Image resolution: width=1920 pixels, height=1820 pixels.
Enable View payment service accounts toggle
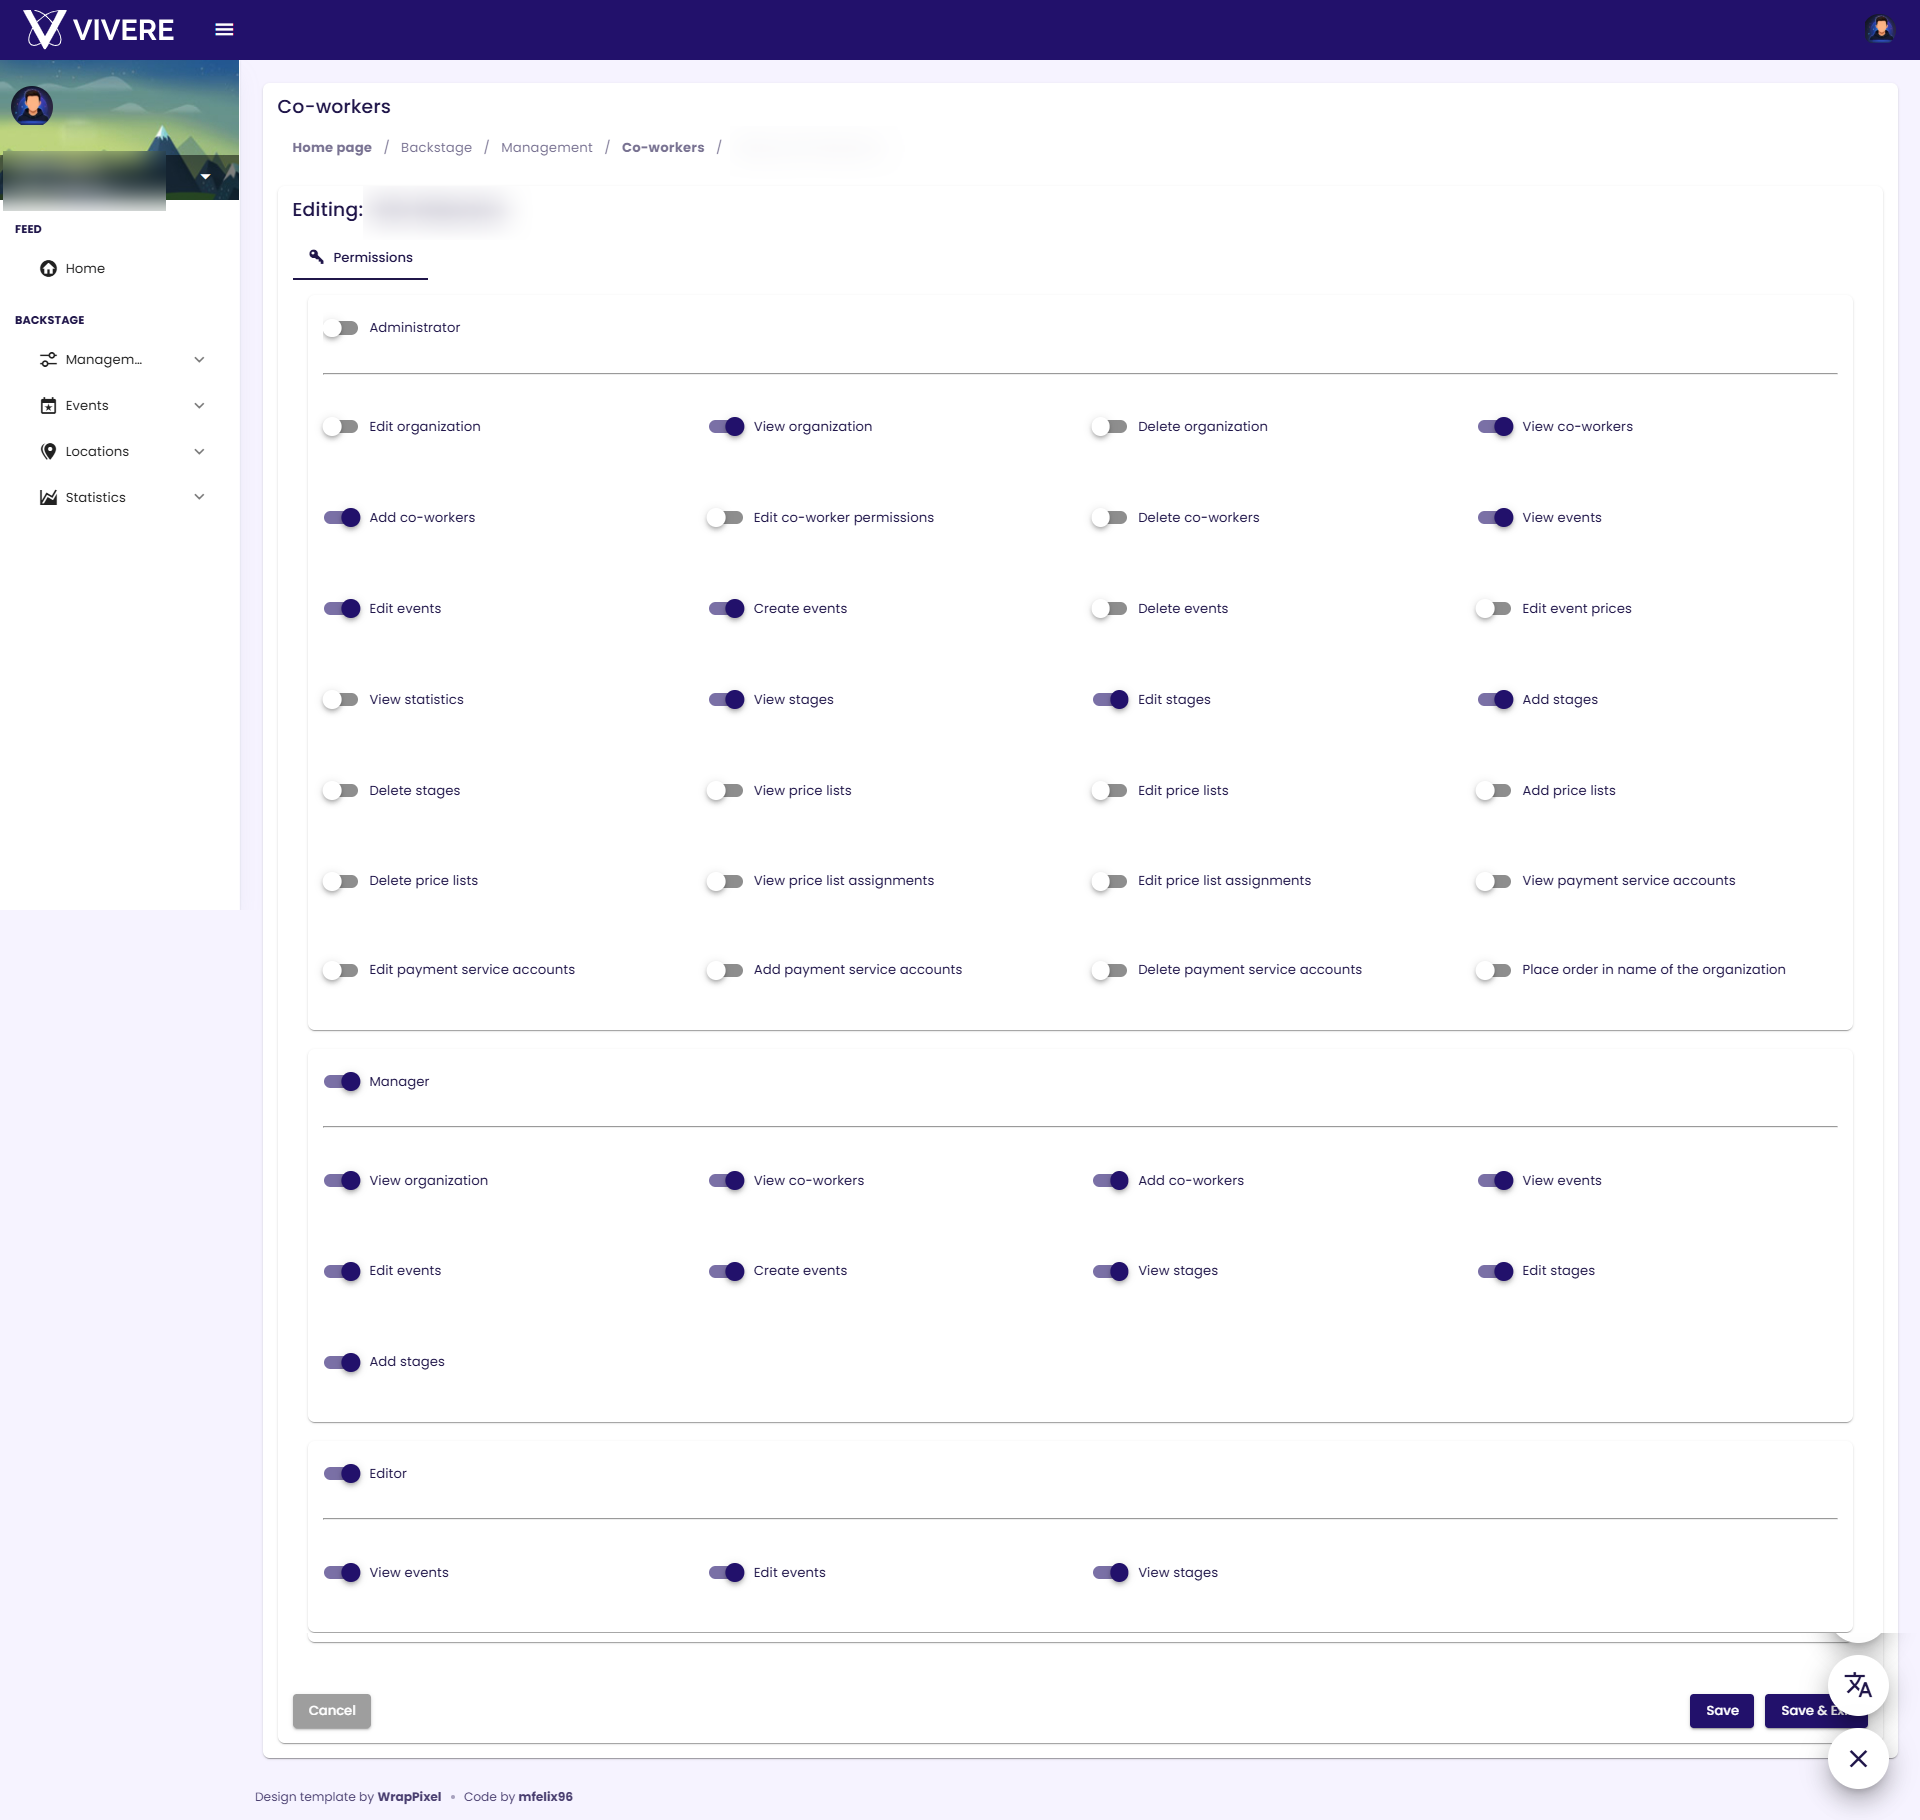(1493, 881)
